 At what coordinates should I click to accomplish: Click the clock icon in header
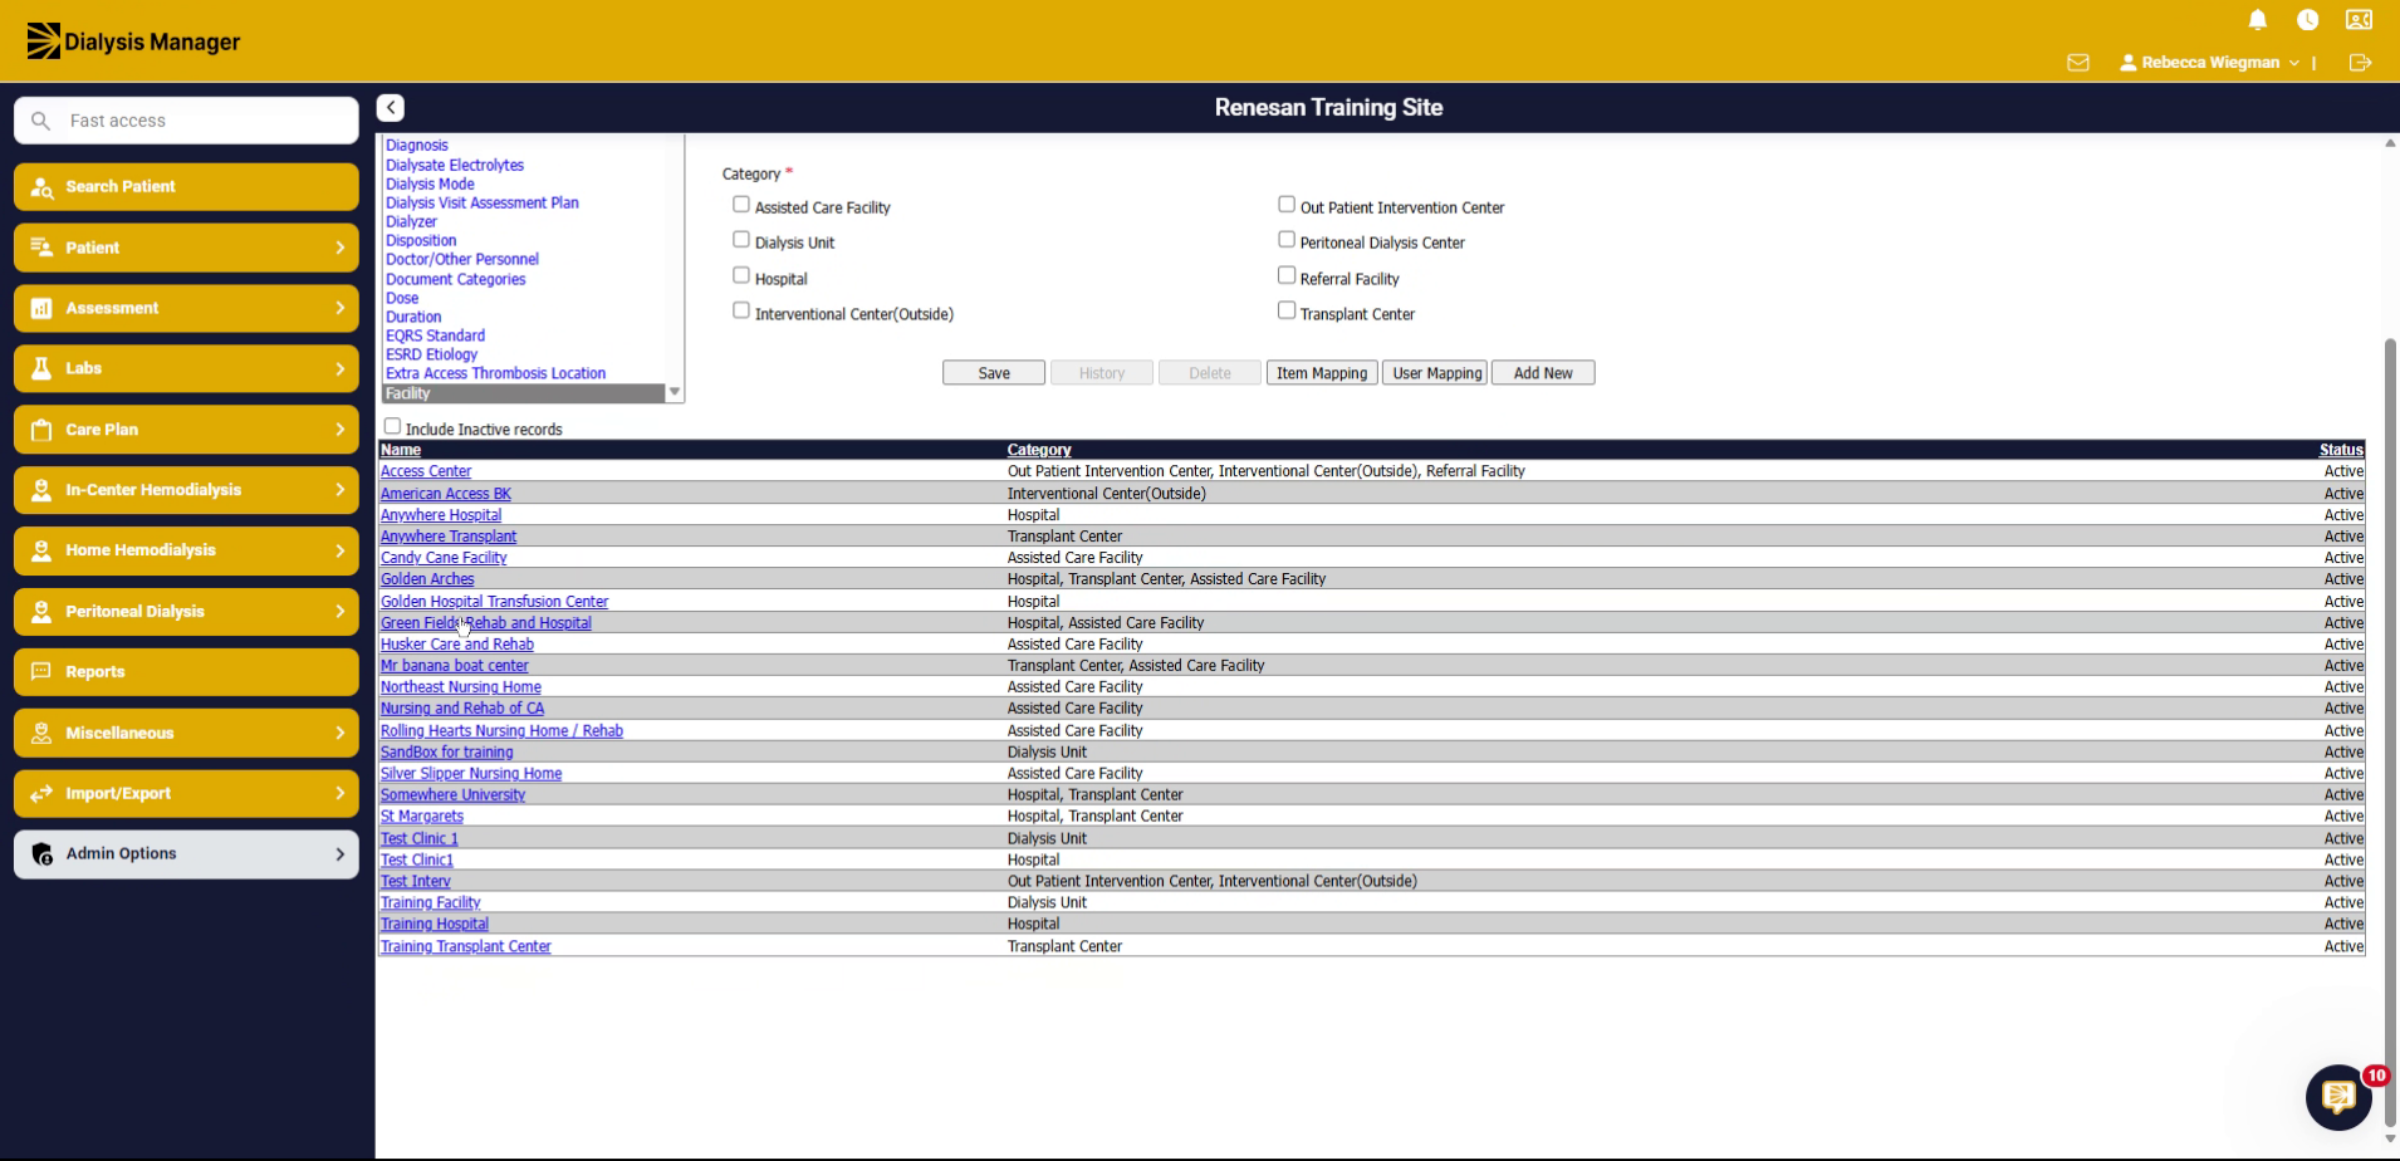(x=2308, y=20)
